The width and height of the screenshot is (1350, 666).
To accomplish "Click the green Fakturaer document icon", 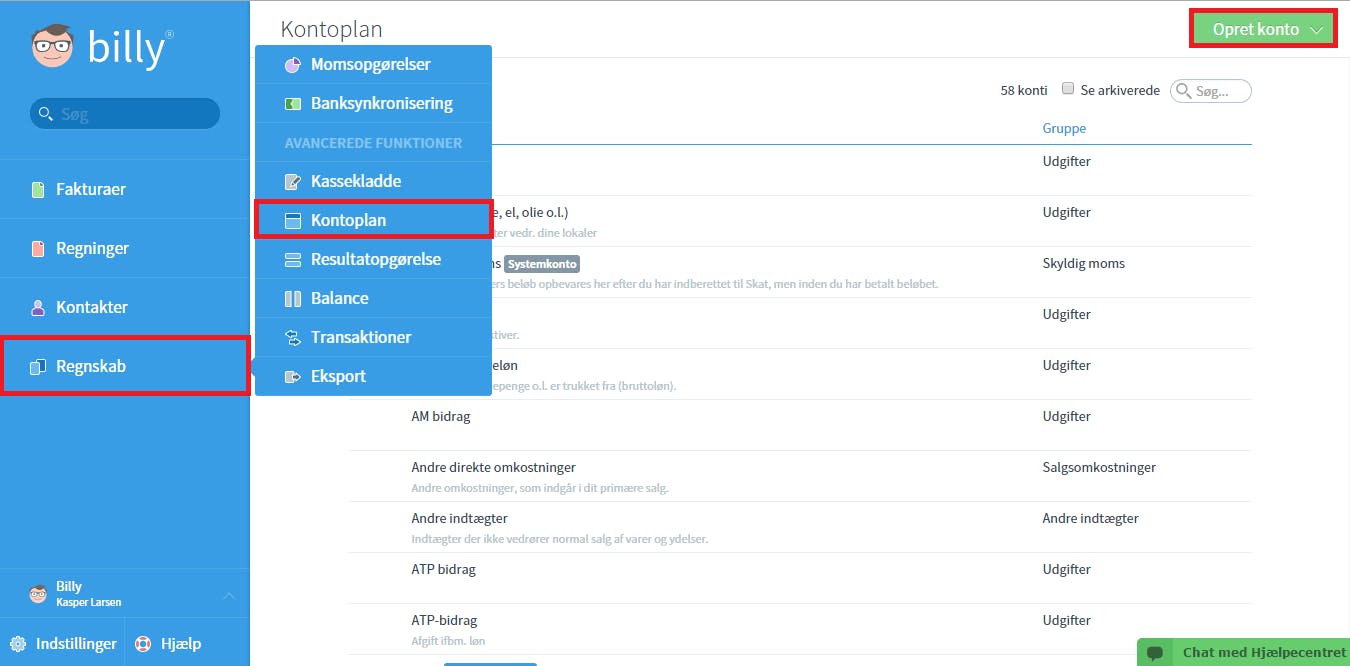I will (x=38, y=190).
